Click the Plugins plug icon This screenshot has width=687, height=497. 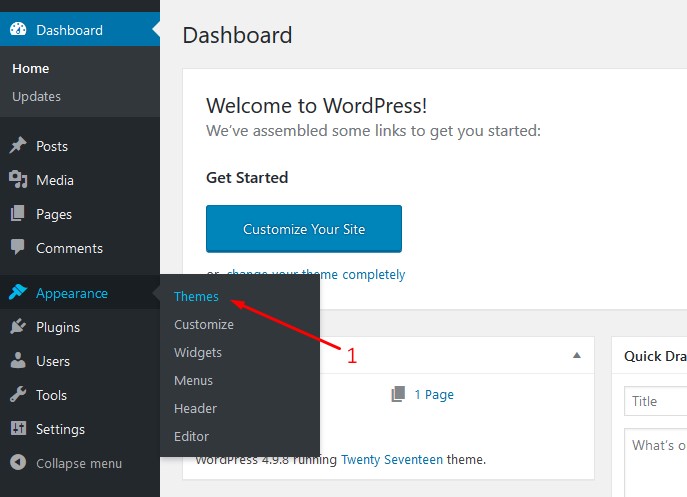click(18, 327)
